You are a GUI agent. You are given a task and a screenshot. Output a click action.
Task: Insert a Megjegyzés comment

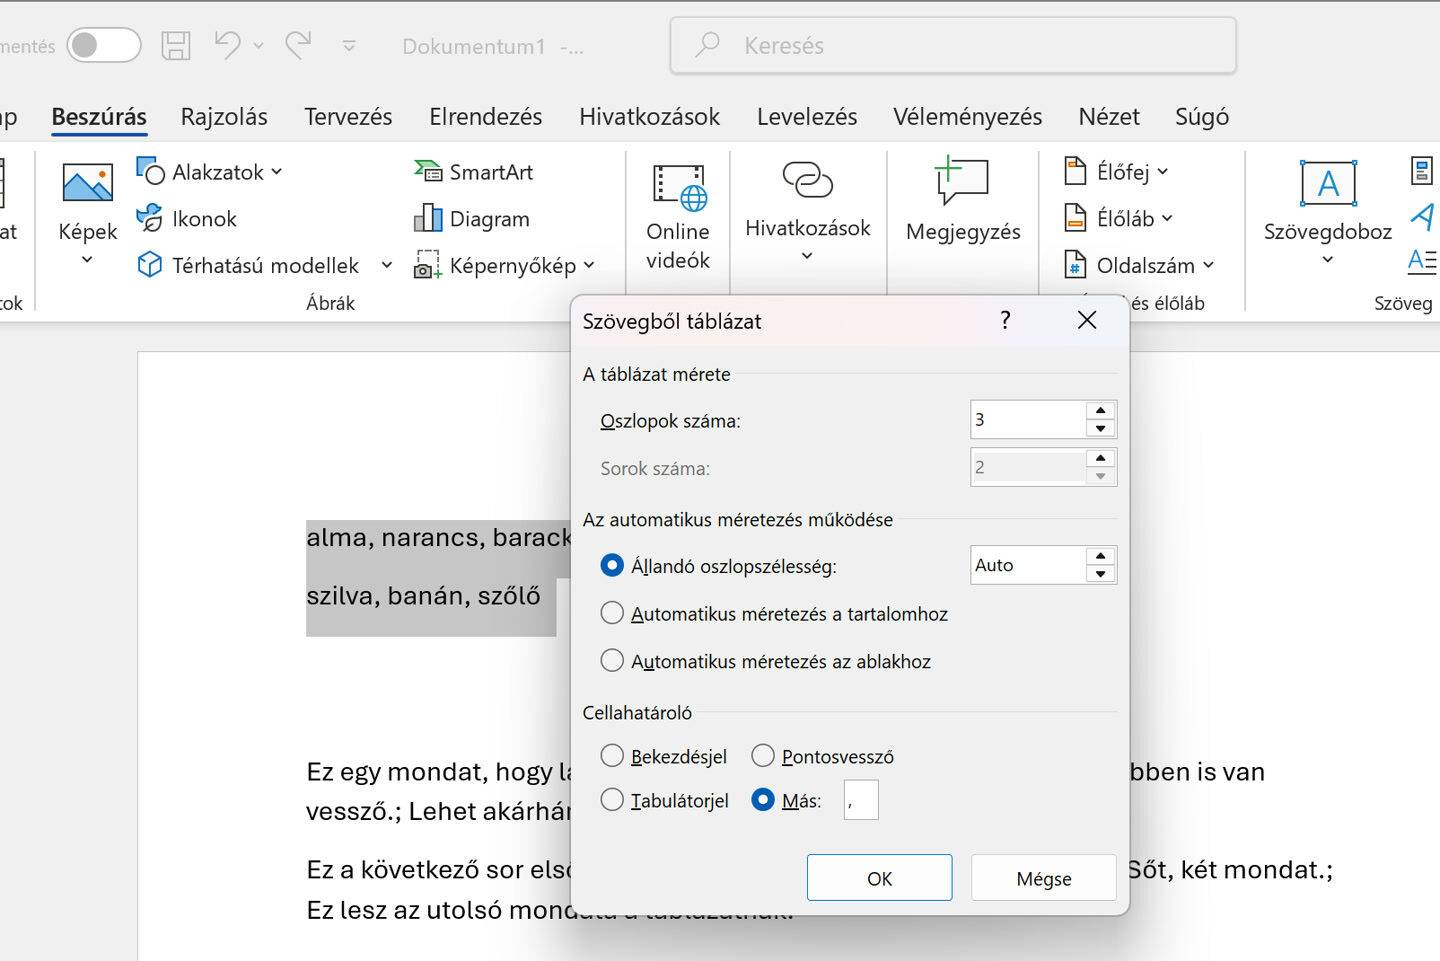pyautogui.click(x=963, y=200)
